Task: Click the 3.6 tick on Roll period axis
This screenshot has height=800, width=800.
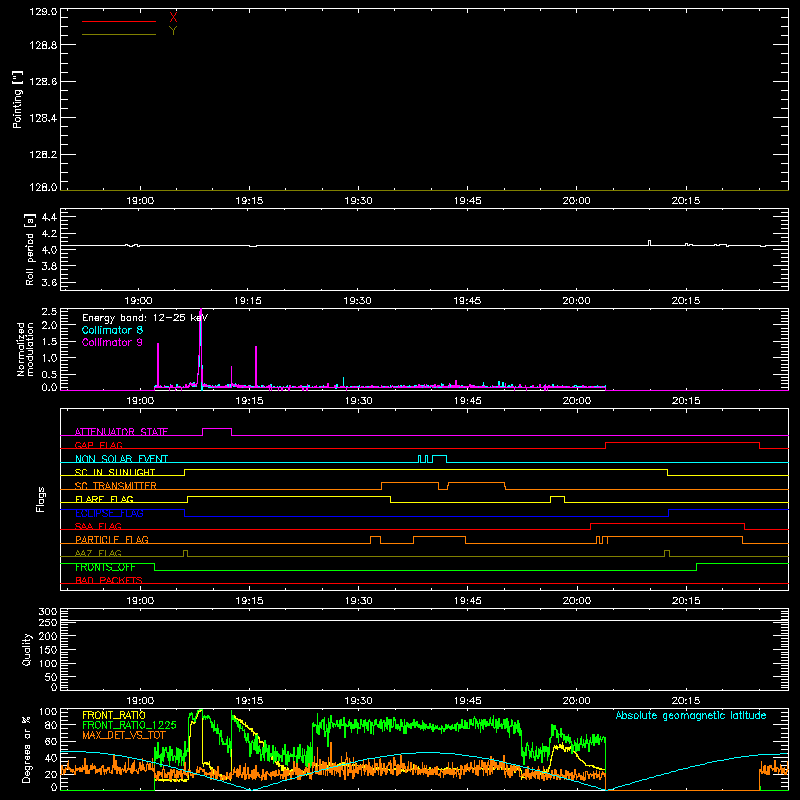Action: (x=49, y=283)
